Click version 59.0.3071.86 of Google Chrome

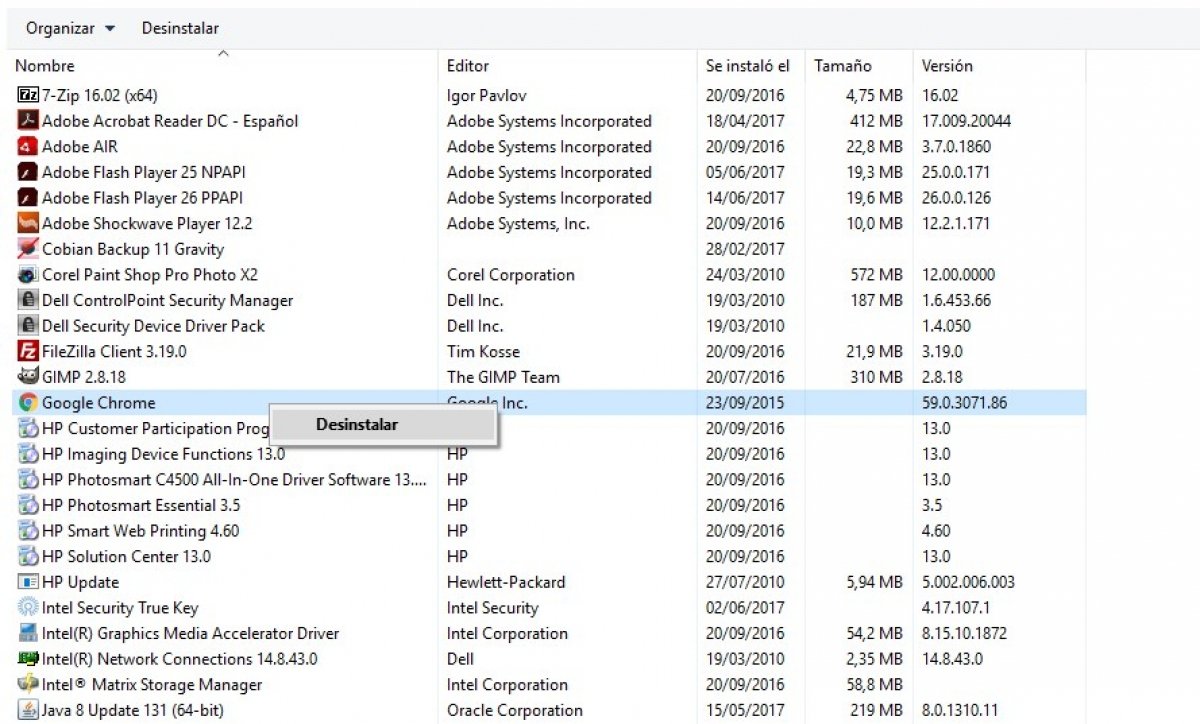point(964,403)
